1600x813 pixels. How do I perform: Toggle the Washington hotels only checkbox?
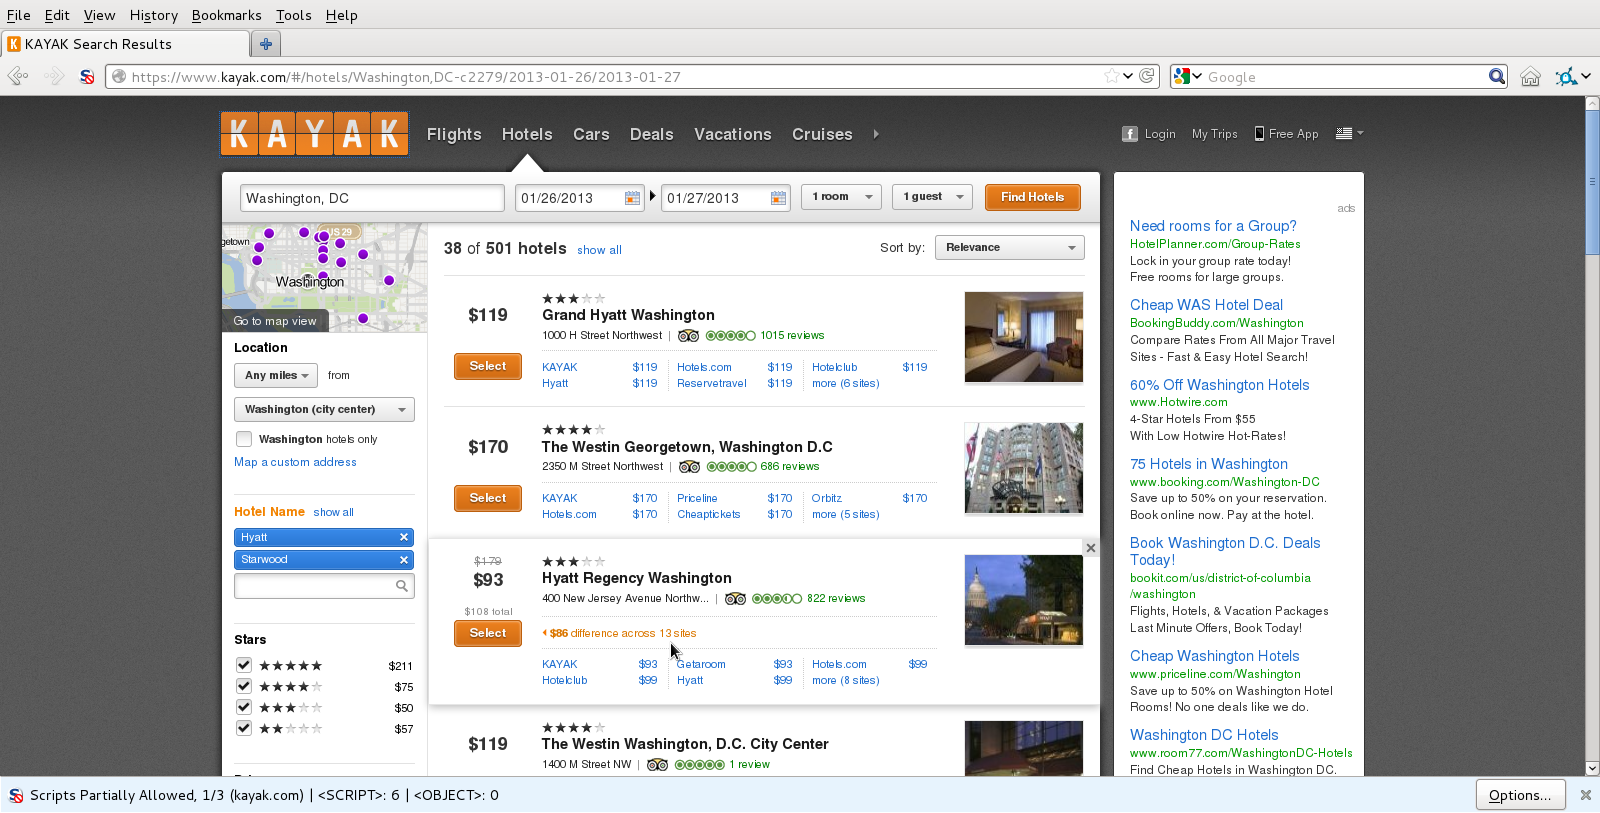click(244, 439)
